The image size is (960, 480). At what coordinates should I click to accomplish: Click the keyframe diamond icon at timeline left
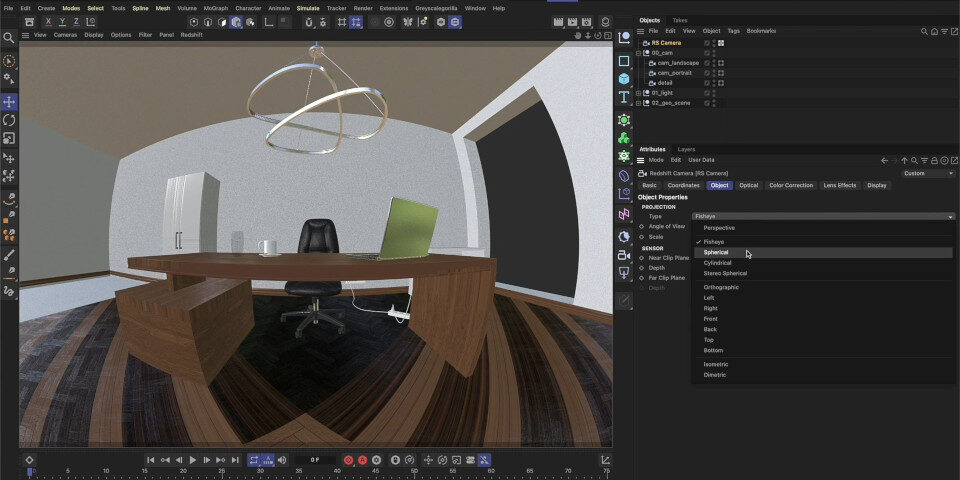pyautogui.click(x=29, y=460)
